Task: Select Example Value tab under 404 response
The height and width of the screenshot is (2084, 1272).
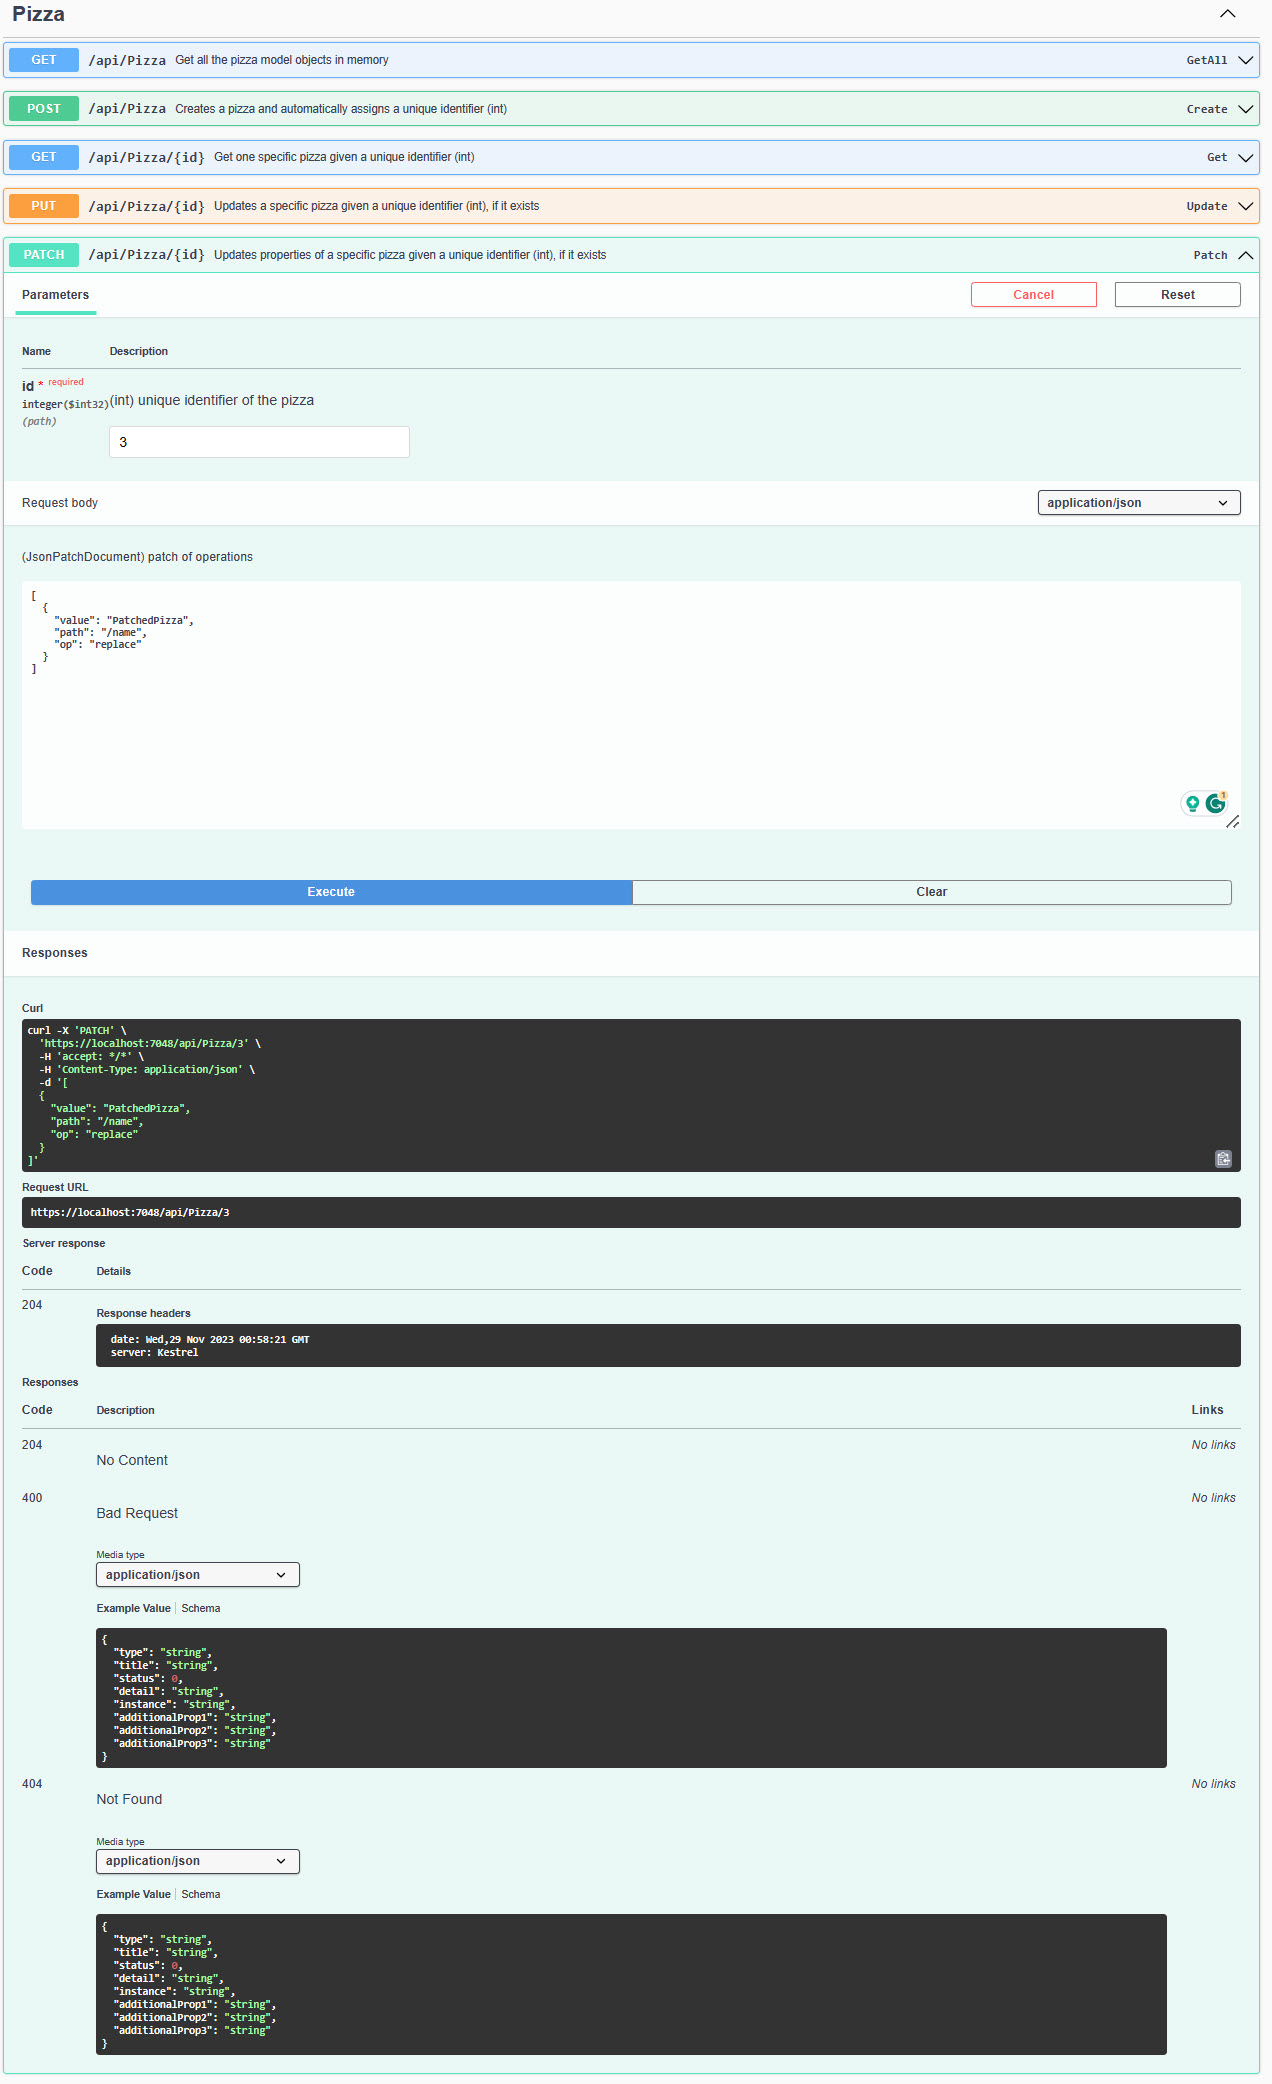Action: [133, 1894]
